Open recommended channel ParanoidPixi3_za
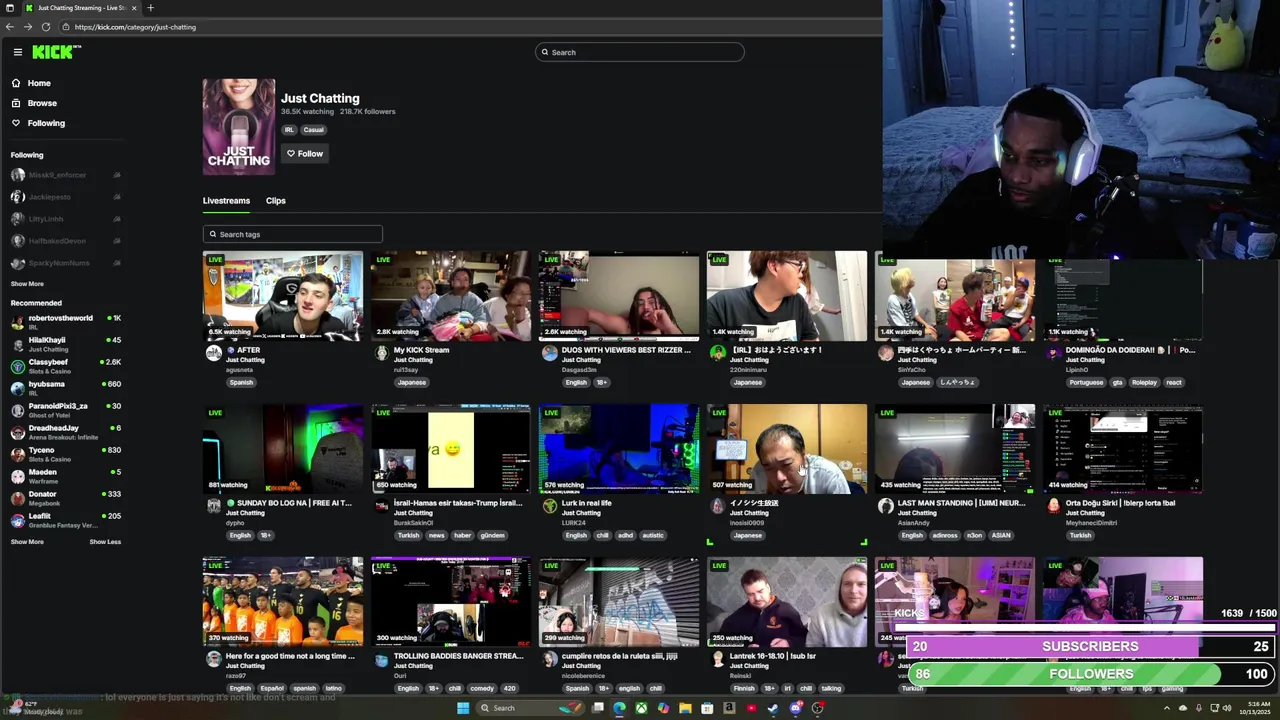The width and height of the screenshot is (1280, 720). point(66,410)
